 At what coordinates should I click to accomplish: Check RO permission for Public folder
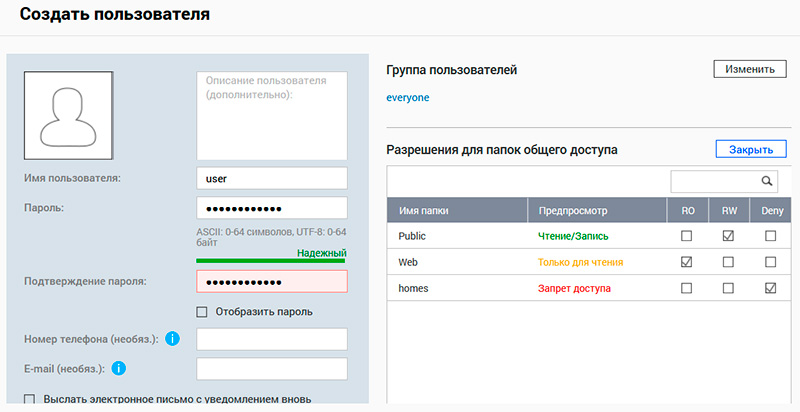[686, 236]
